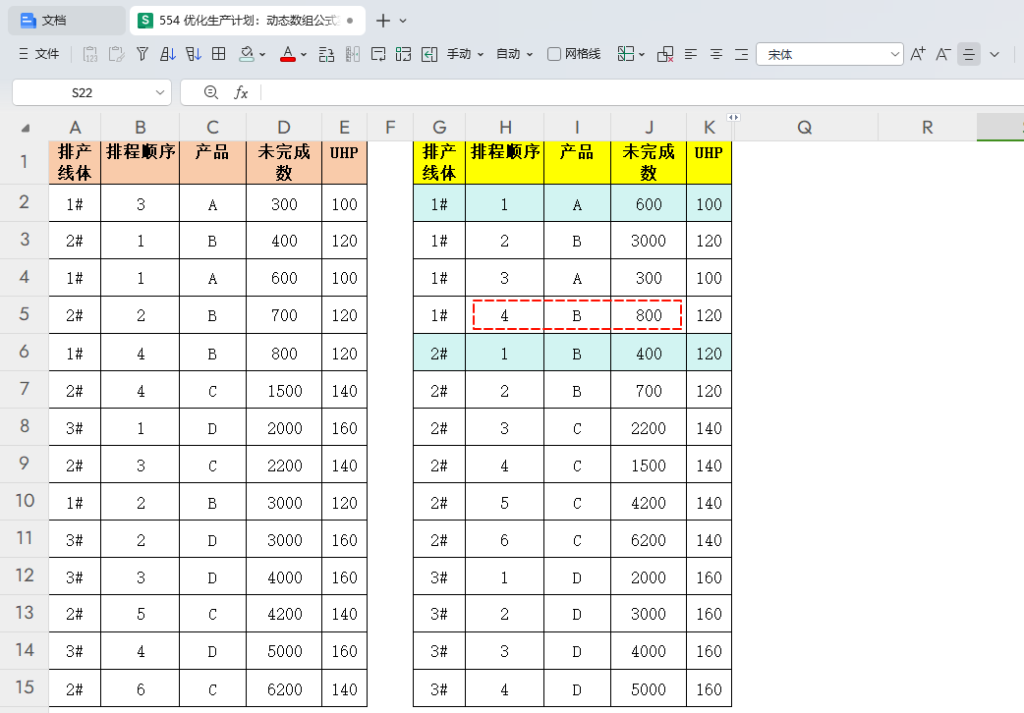1024x713 pixels.
Task: Click the borders grid icon
Action: tap(219, 54)
